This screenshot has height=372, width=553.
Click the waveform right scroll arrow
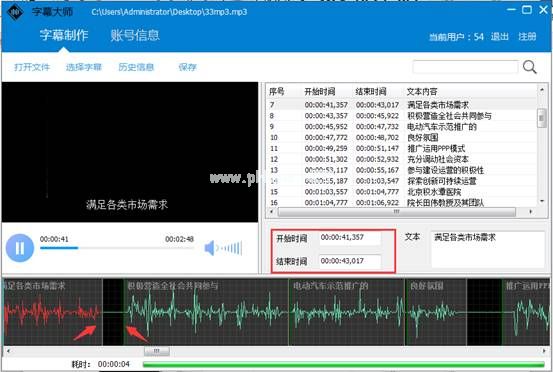pos(544,351)
